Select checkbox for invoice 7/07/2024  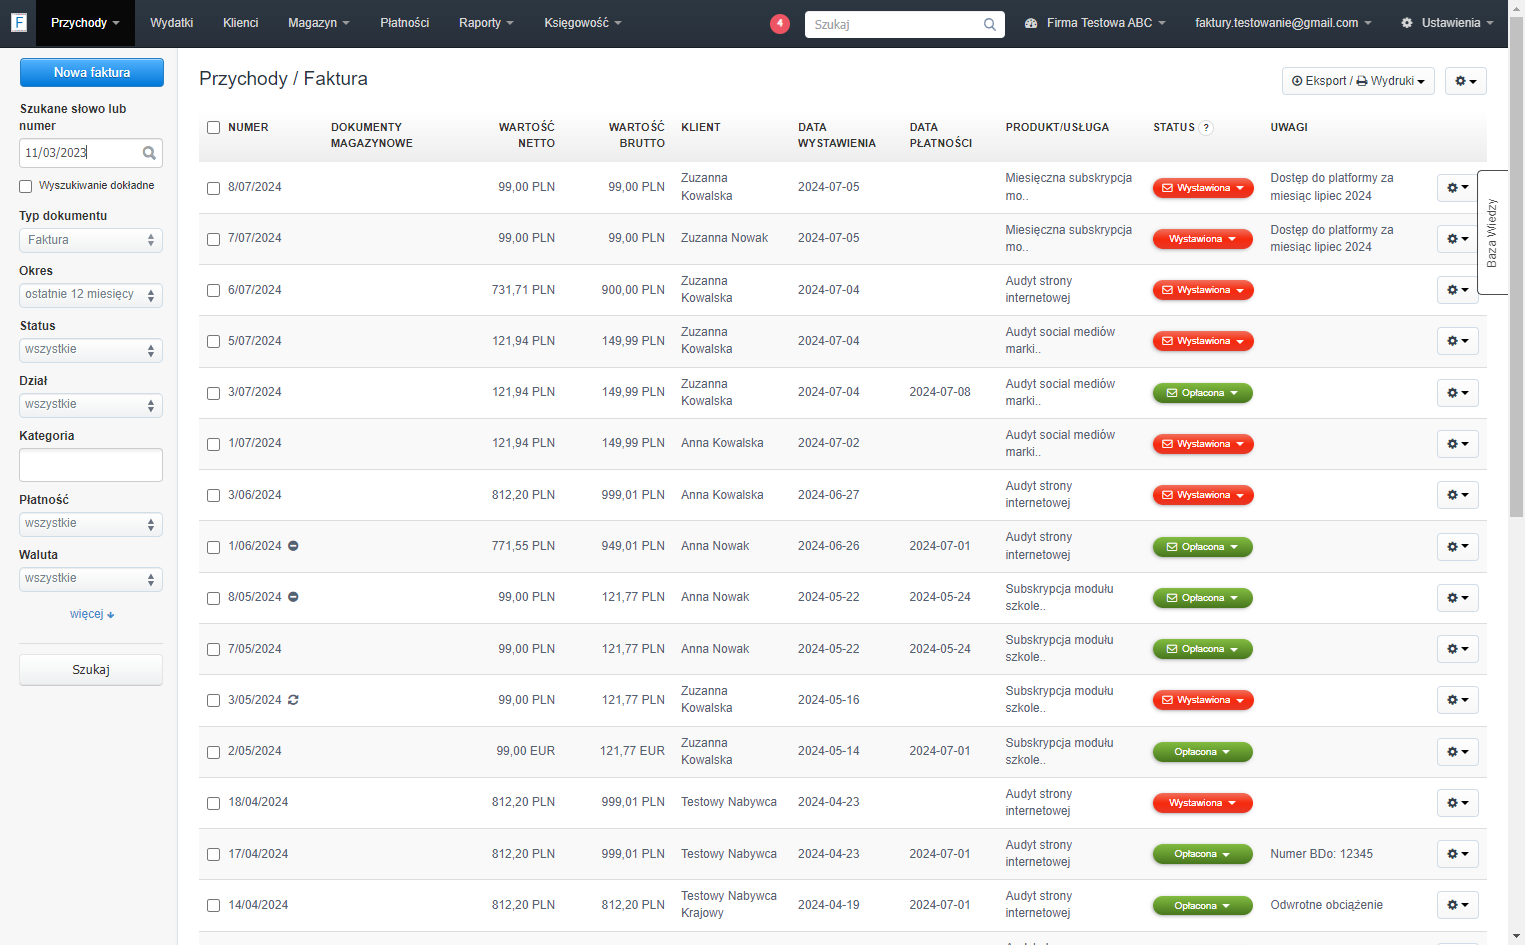(213, 239)
